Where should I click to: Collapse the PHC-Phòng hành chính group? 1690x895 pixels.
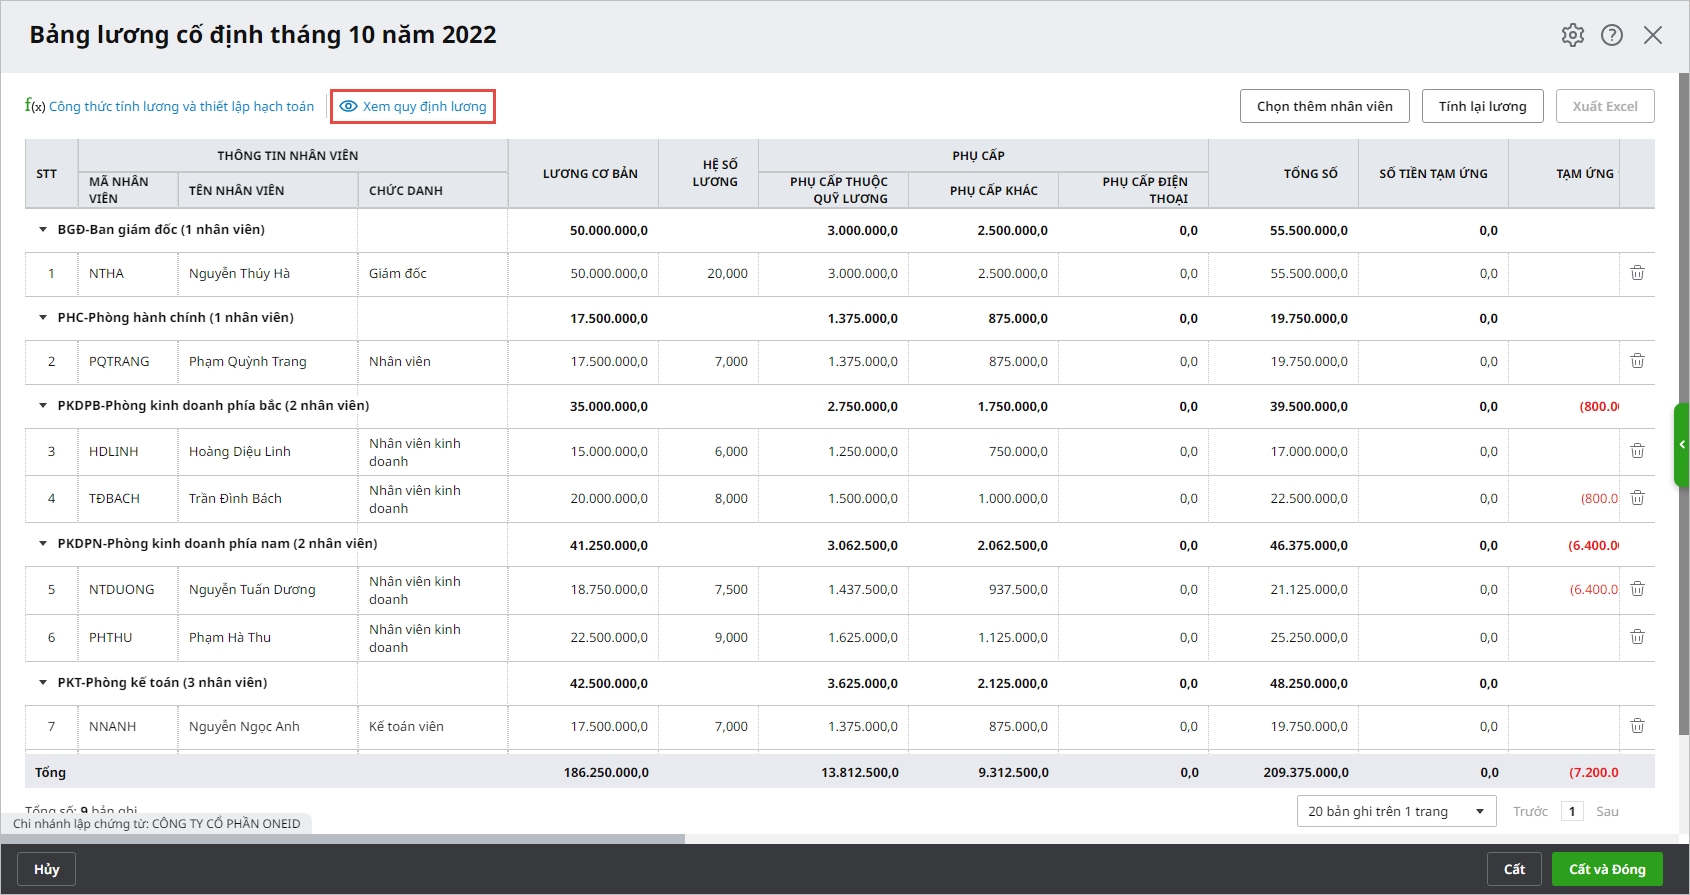tap(43, 318)
